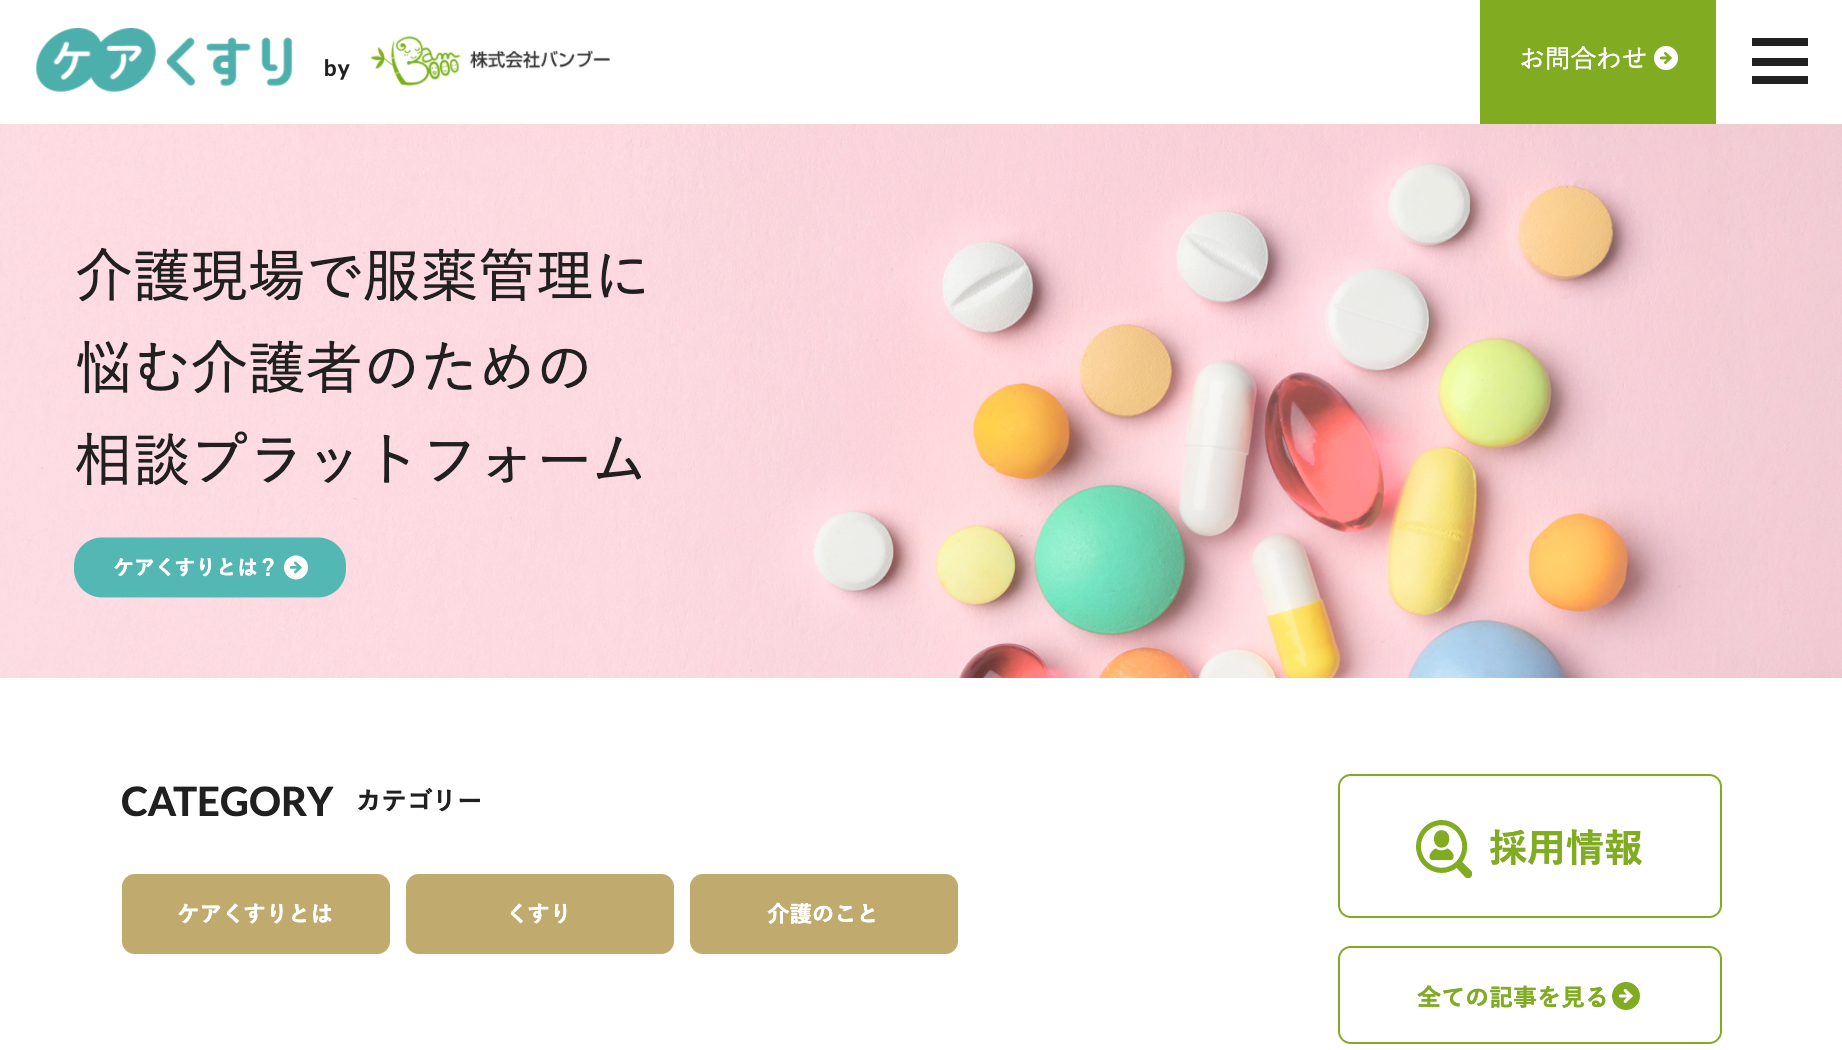Click the arrow icon beside 全ての記事を見る
The width and height of the screenshot is (1842, 1050).
tap(1626, 996)
